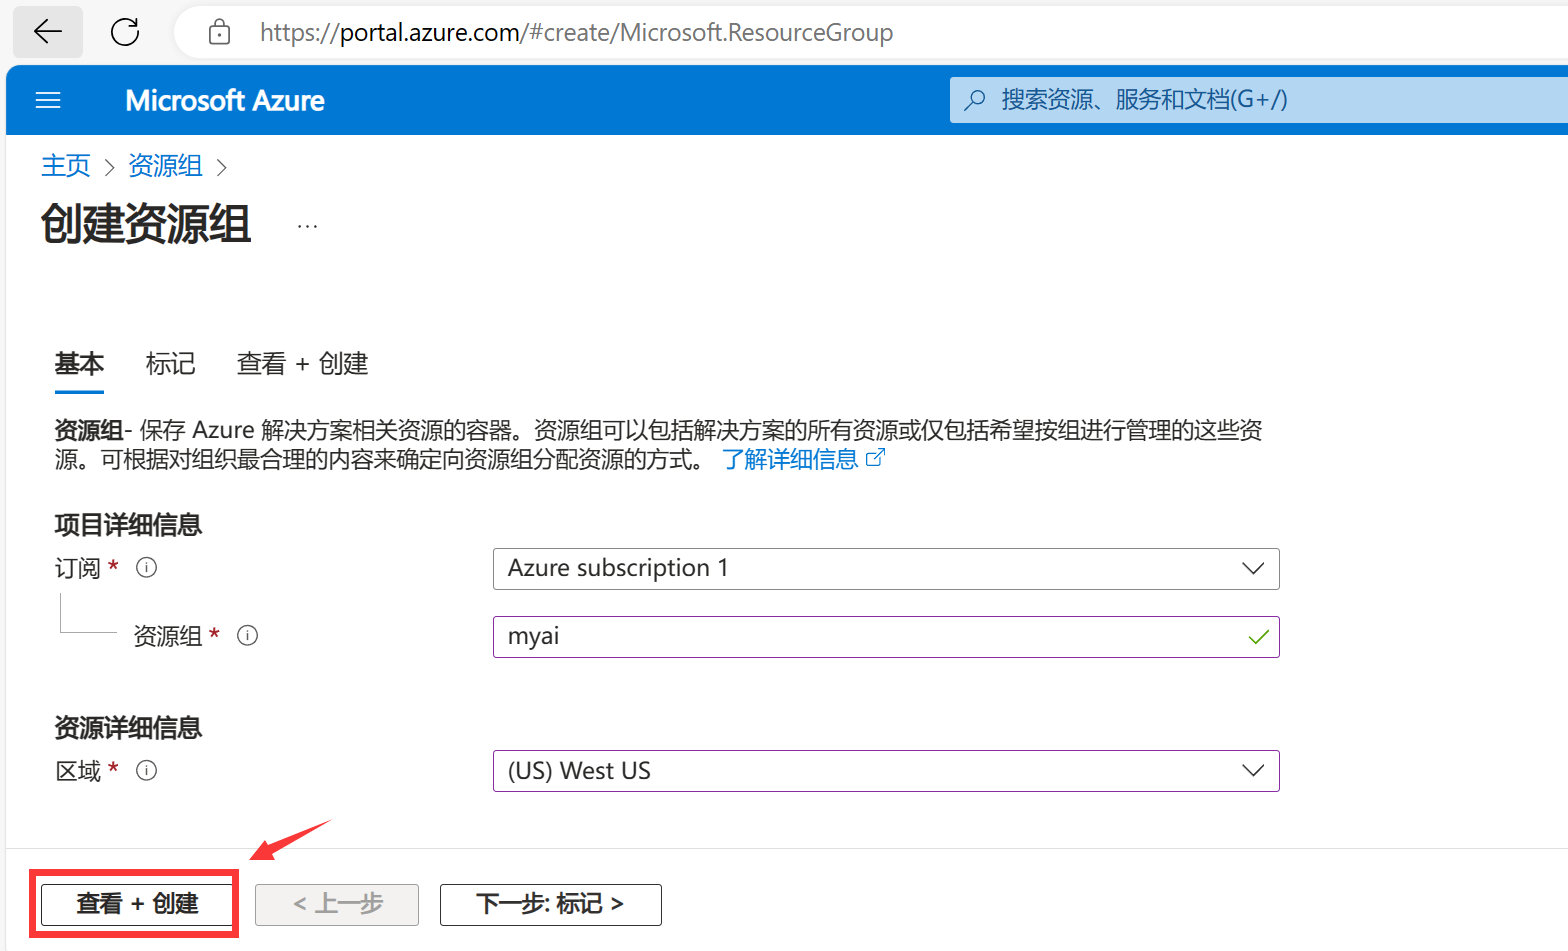This screenshot has height=951, width=1568.
Task: Click the lock icon in address bar
Action: (219, 33)
